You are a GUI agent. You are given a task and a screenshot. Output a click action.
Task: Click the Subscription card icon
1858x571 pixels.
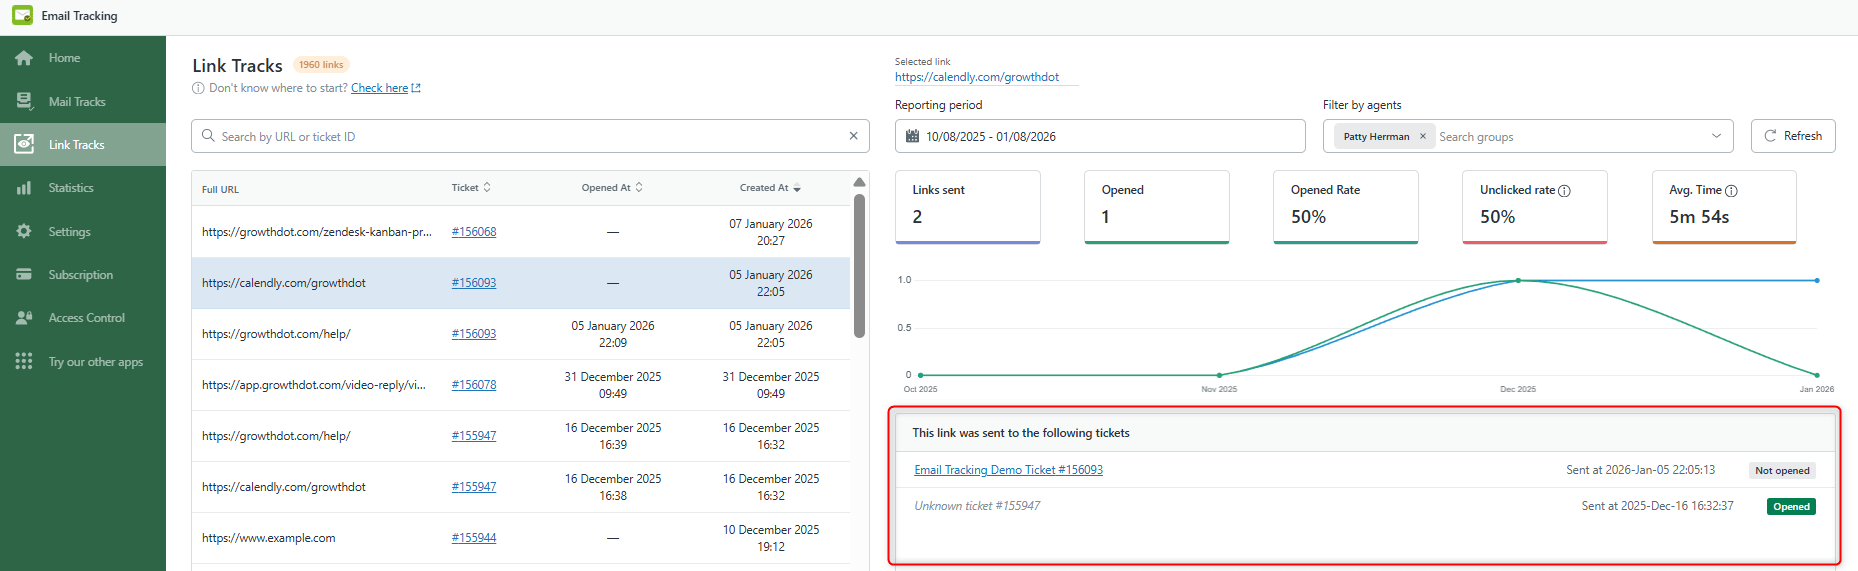(24, 274)
